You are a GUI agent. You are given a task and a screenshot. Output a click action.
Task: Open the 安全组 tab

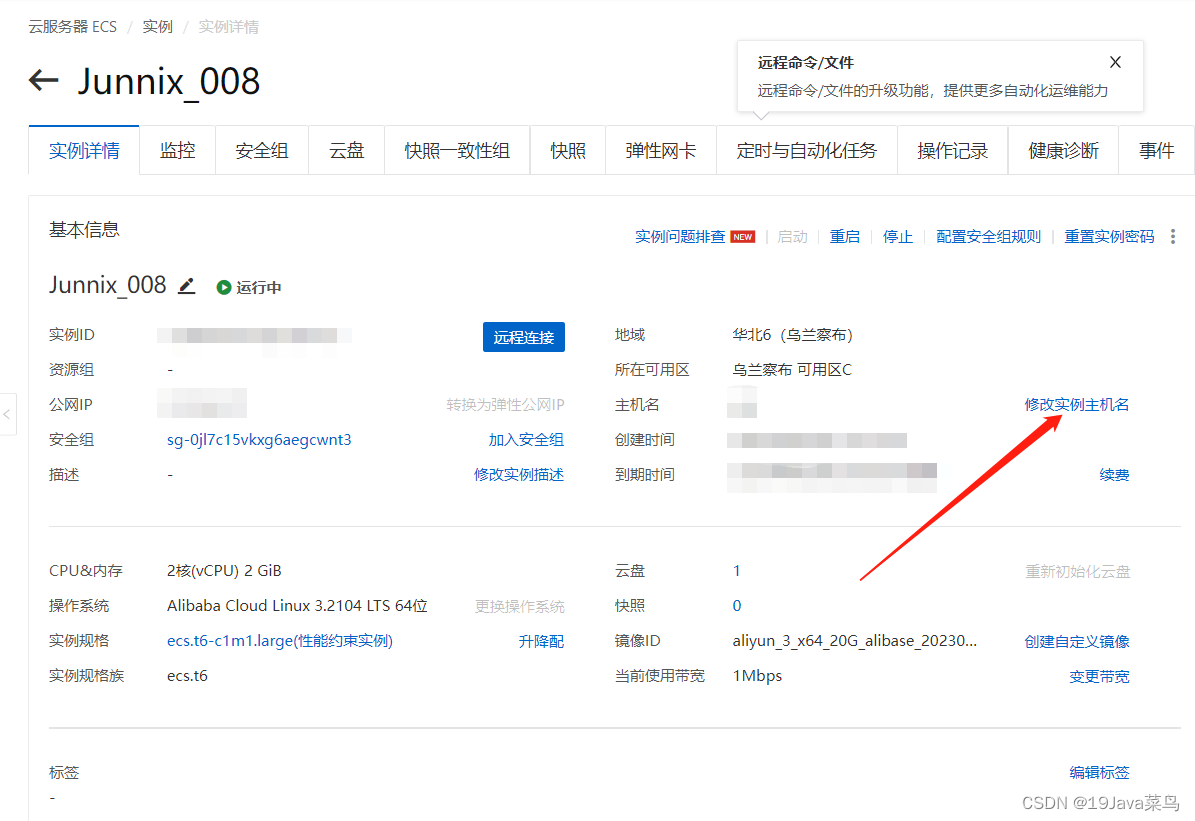coord(261,150)
